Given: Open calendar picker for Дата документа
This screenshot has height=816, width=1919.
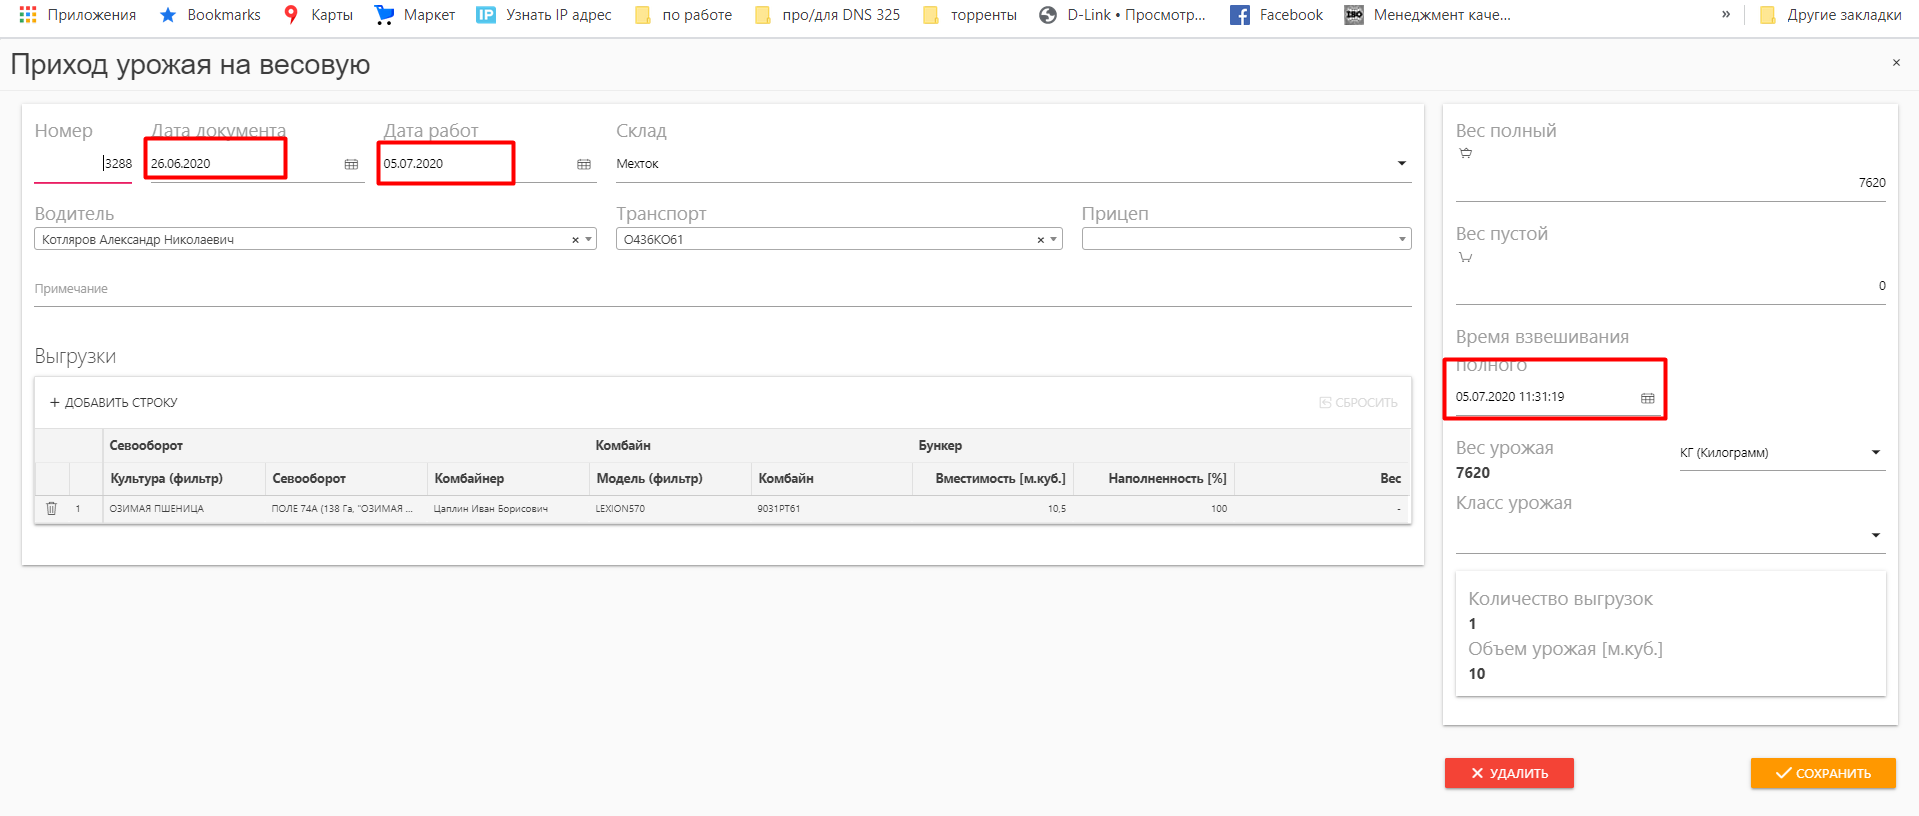Looking at the screenshot, I should click(351, 164).
